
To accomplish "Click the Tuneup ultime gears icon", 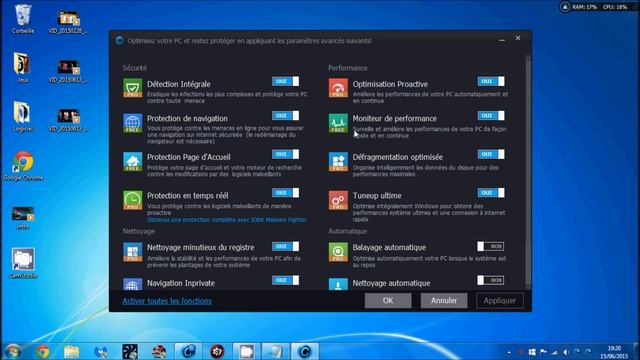I will [x=338, y=200].
